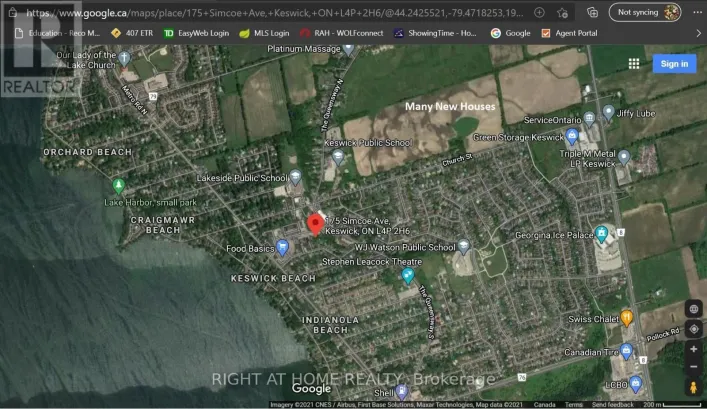
Task: Click the Swiss Chalet restaurant marker
Action: click(627, 318)
